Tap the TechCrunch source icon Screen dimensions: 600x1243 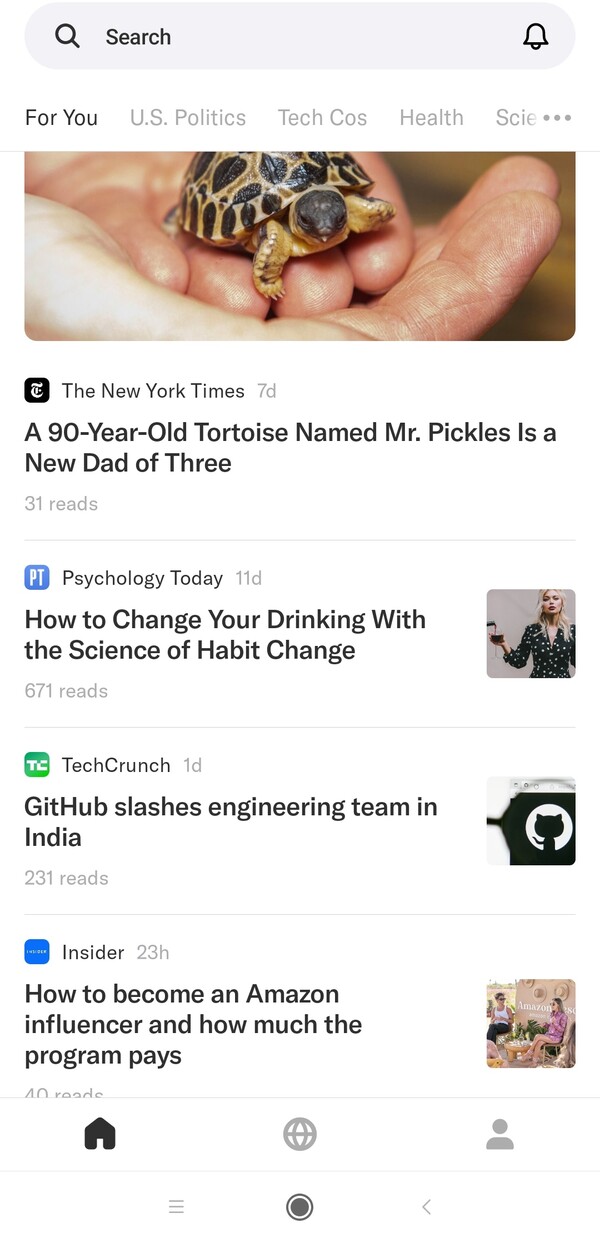coord(37,765)
